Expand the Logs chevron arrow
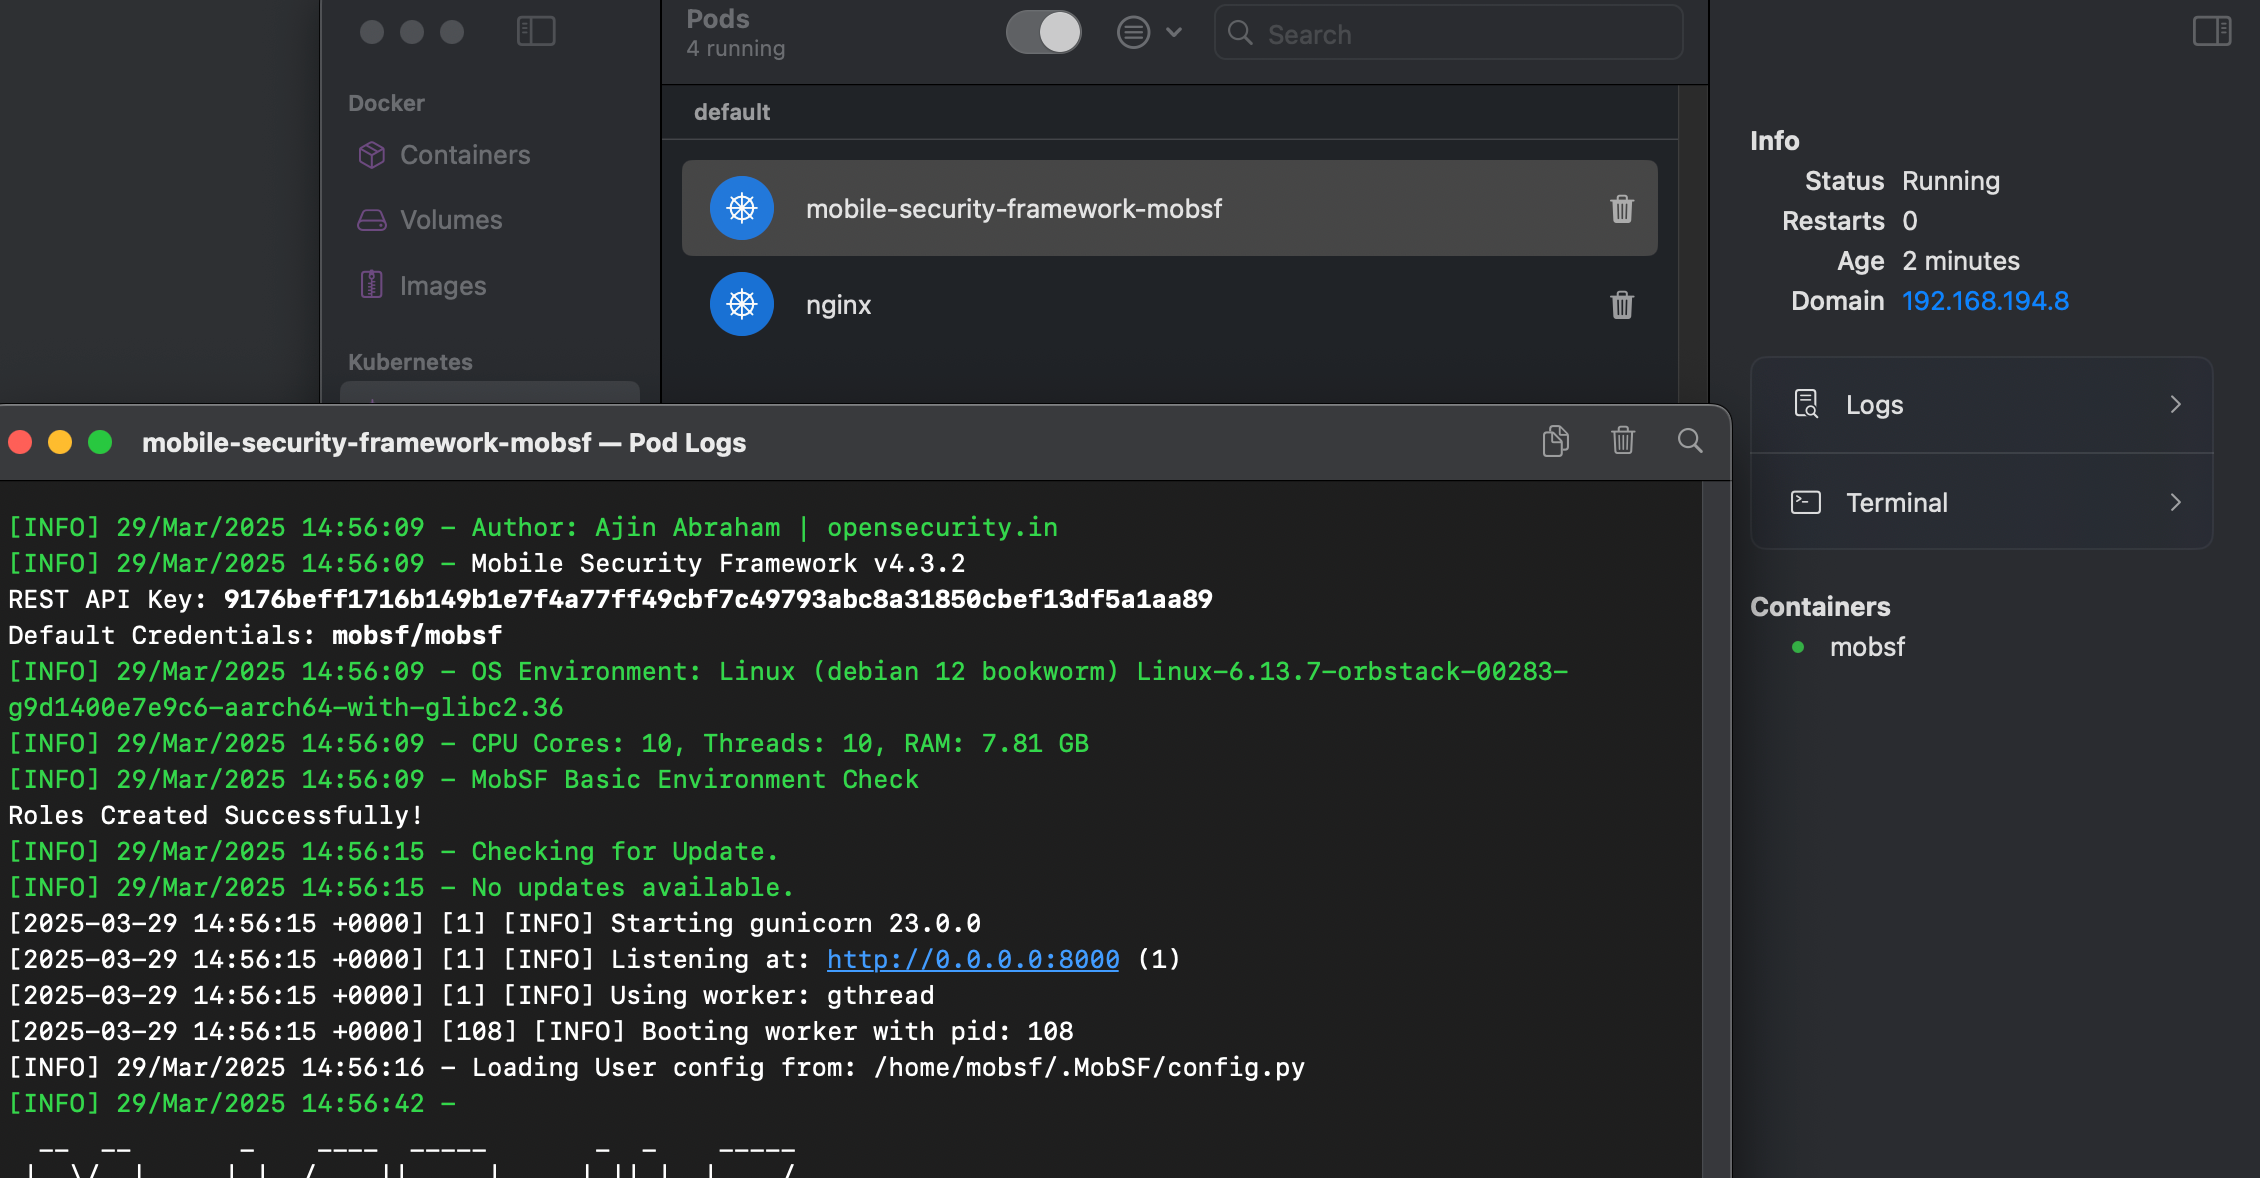The width and height of the screenshot is (2260, 1178). click(2175, 404)
